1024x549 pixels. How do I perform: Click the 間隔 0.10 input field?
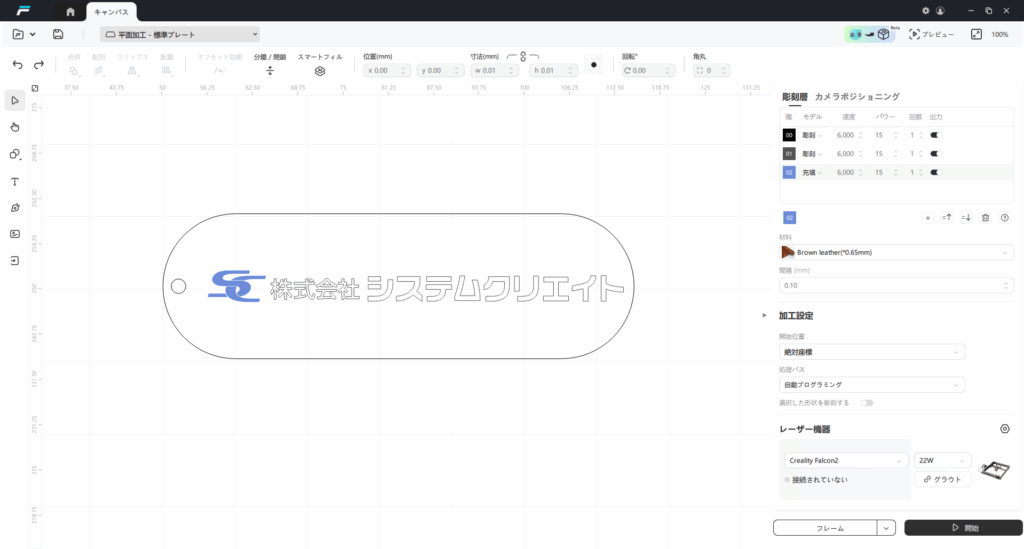tap(897, 285)
